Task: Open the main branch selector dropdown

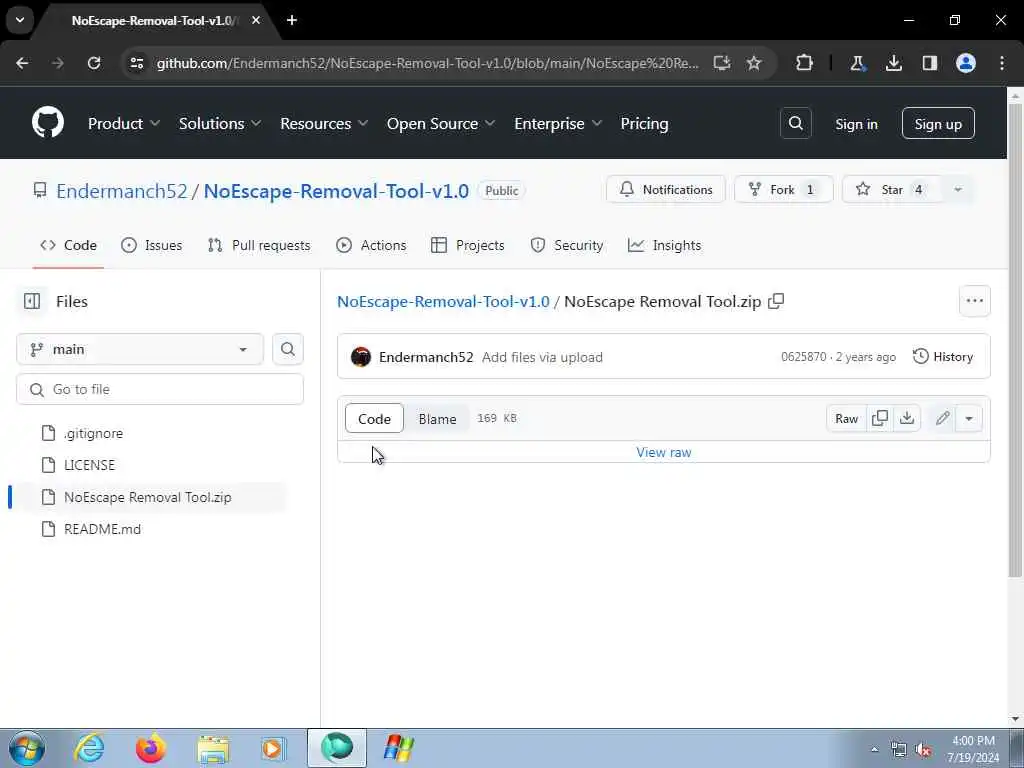Action: pos(140,349)
